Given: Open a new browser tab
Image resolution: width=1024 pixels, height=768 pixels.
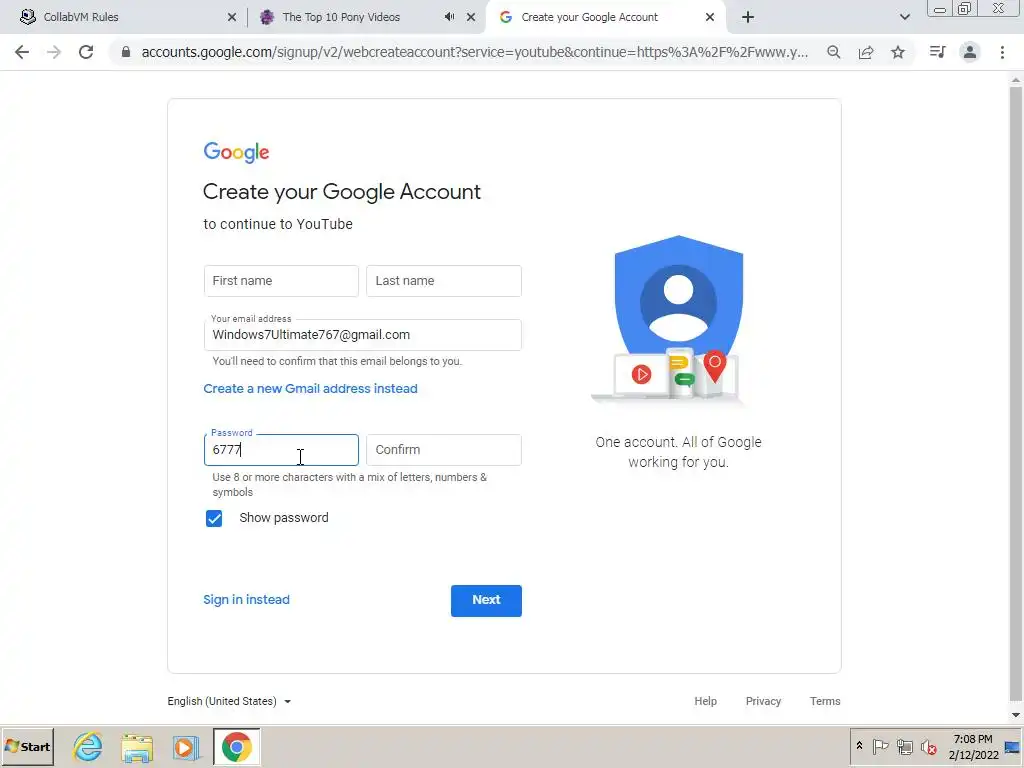Looking at the screenshot, I should 748,17.
